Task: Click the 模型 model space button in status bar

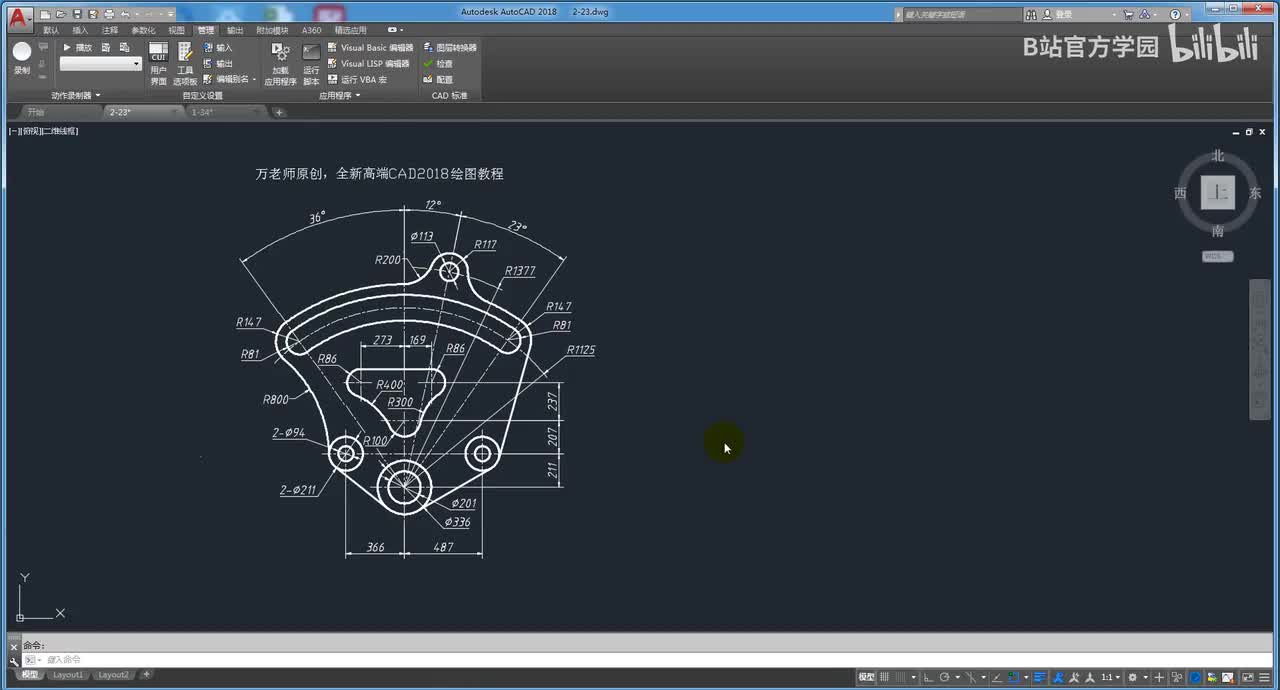Action: pyautogui.click(x=867, y=677)
